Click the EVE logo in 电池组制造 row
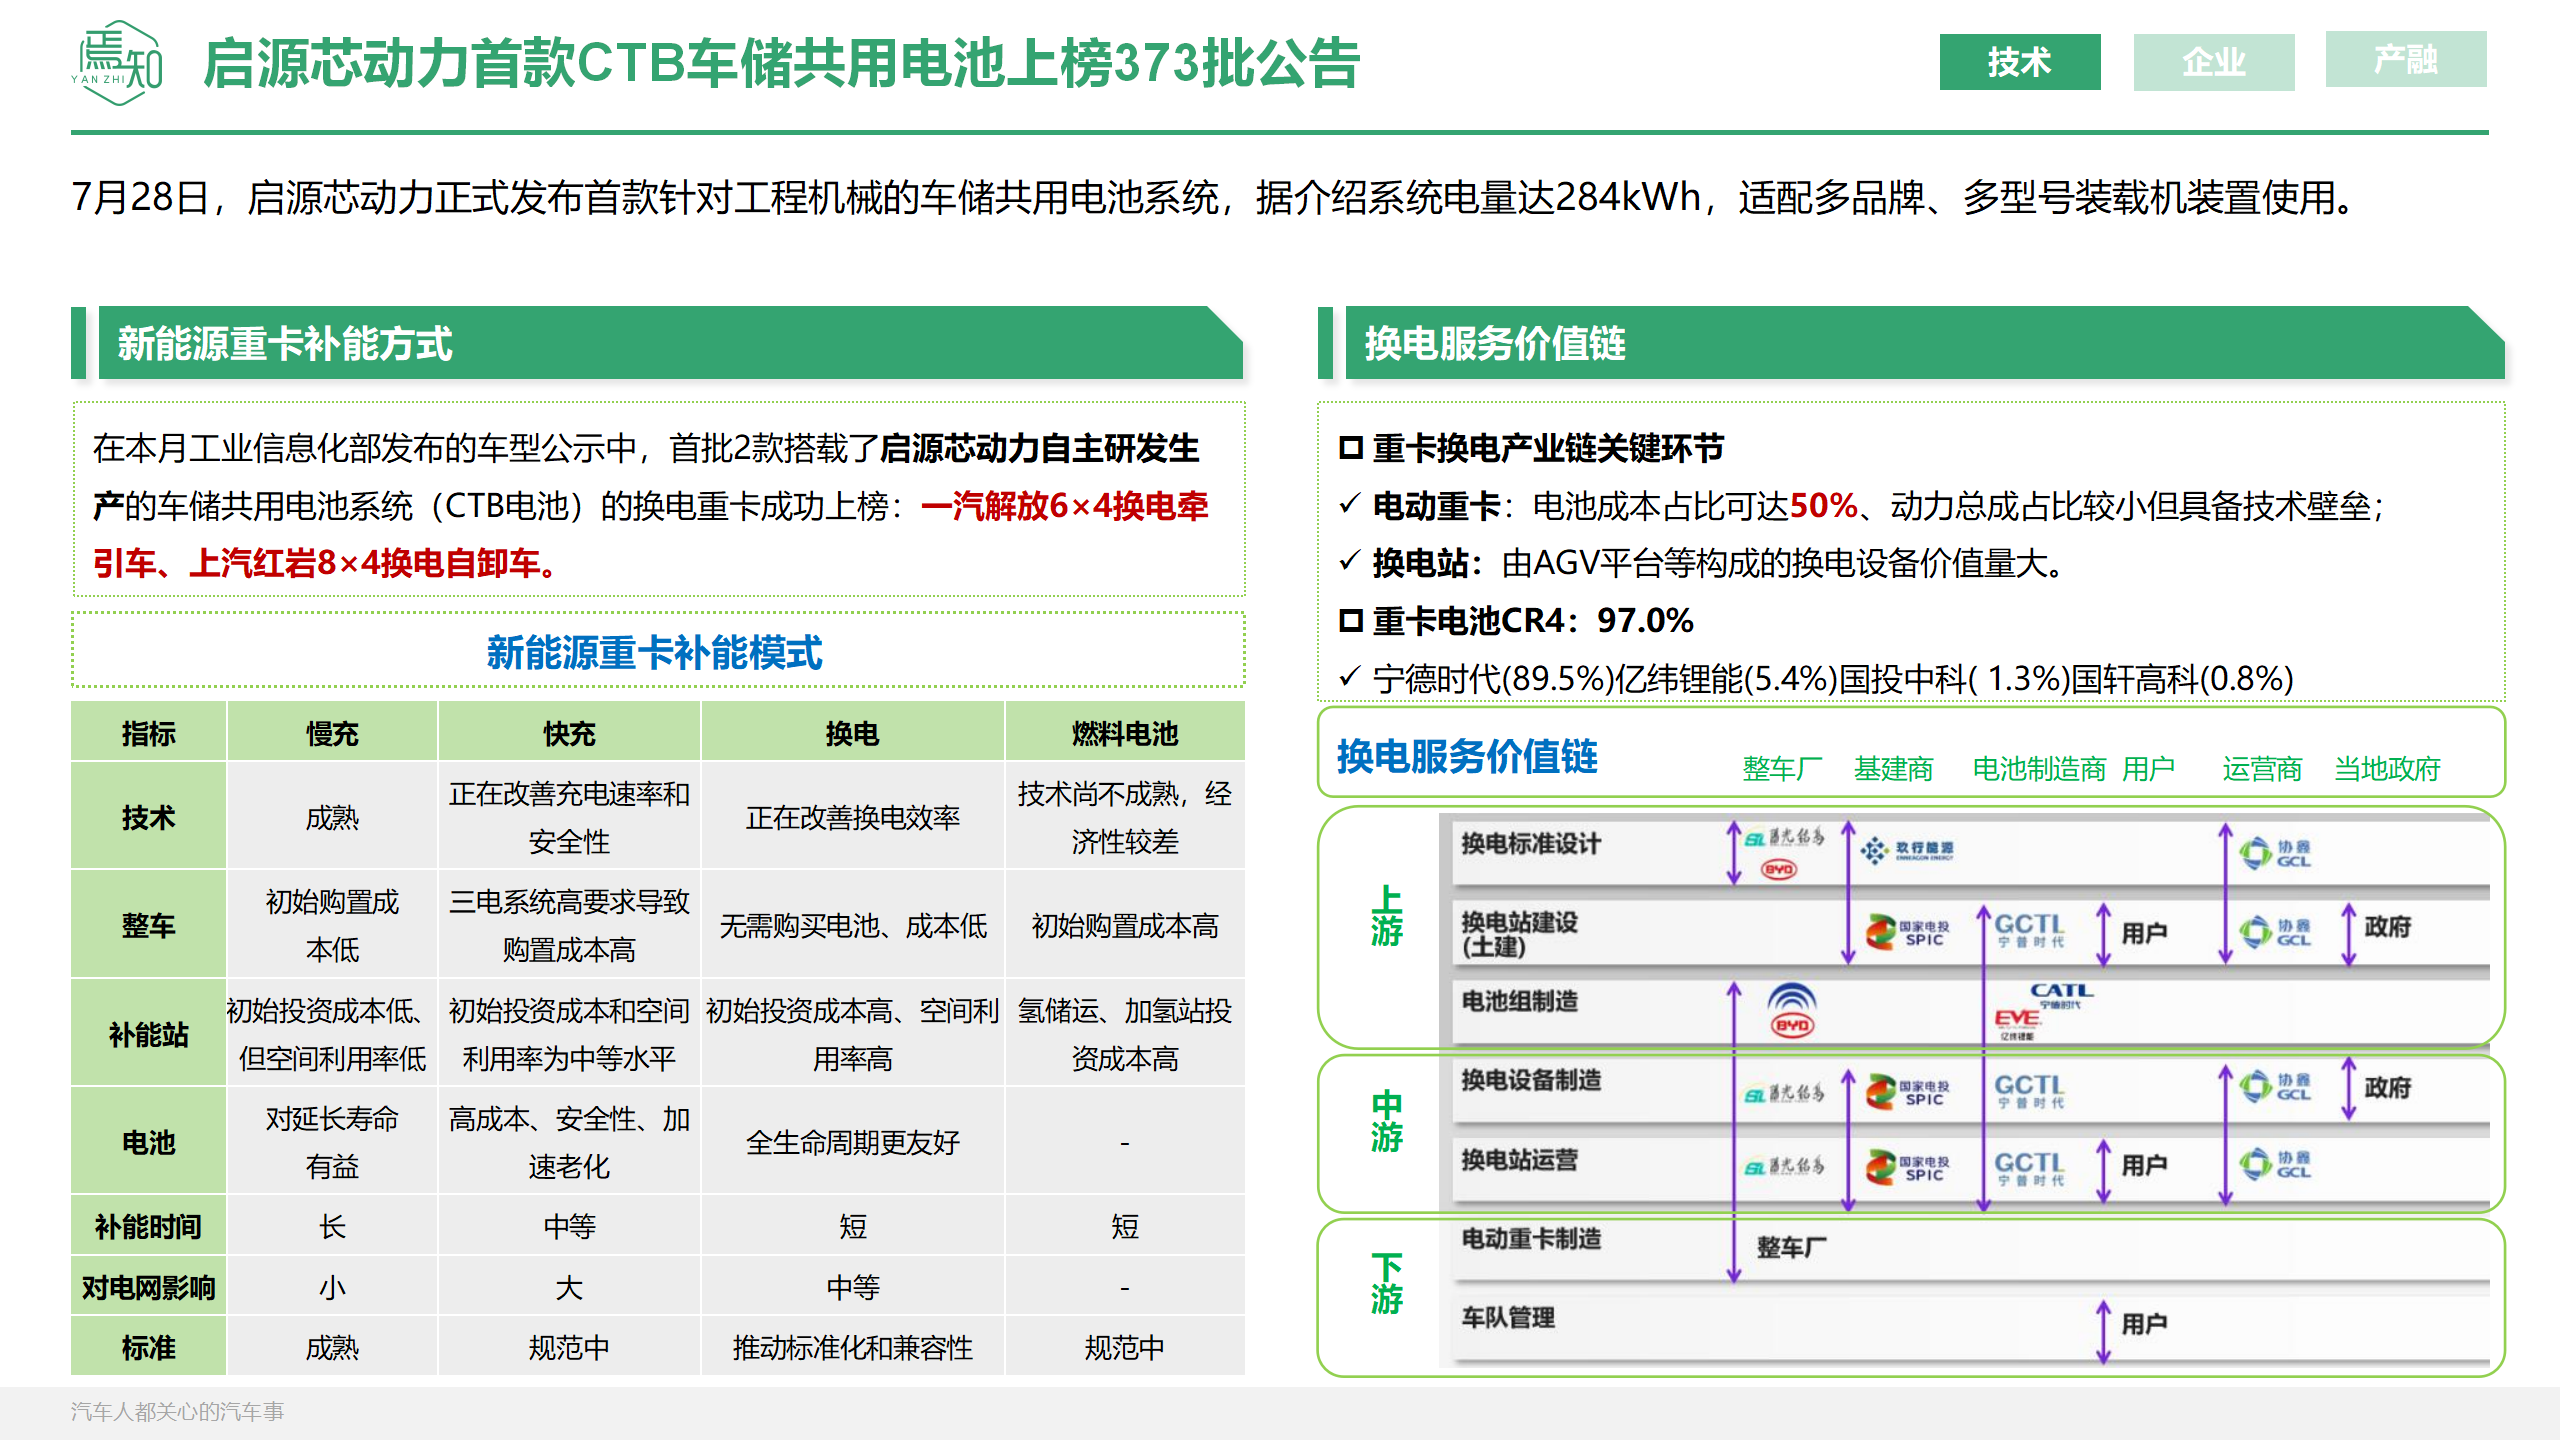Image resolution: width=2560 pixels, height=1440 pixels. 2017,1024
